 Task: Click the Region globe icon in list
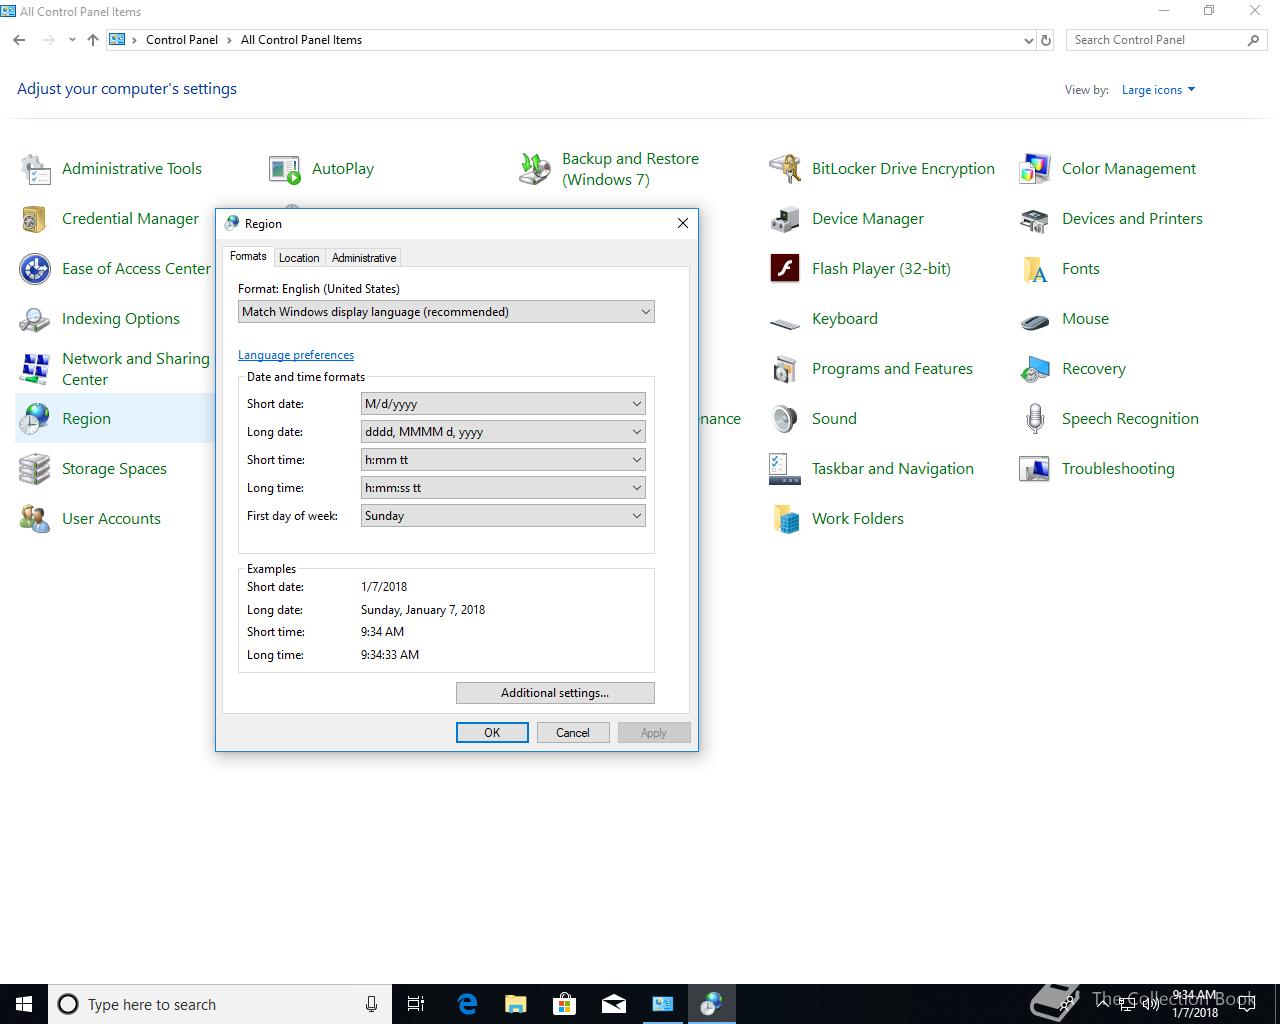click(x=35, y=419)
